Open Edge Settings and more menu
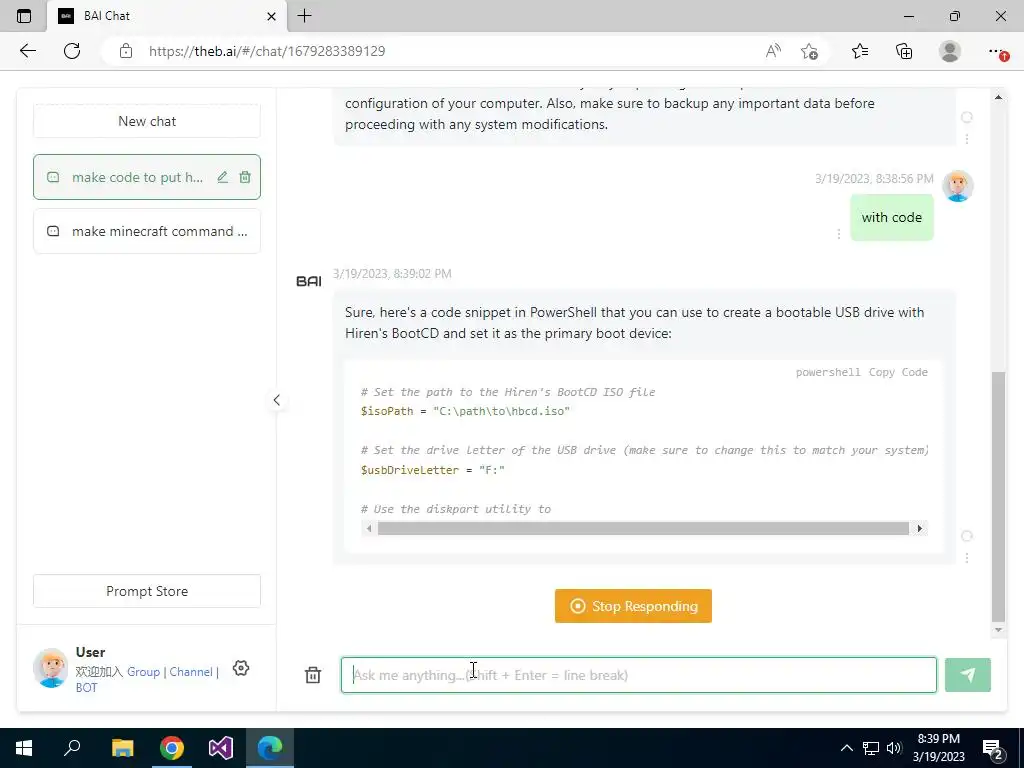Viewport: 1024px width, 768px height. pyautogui.click(x=996, y=51)
